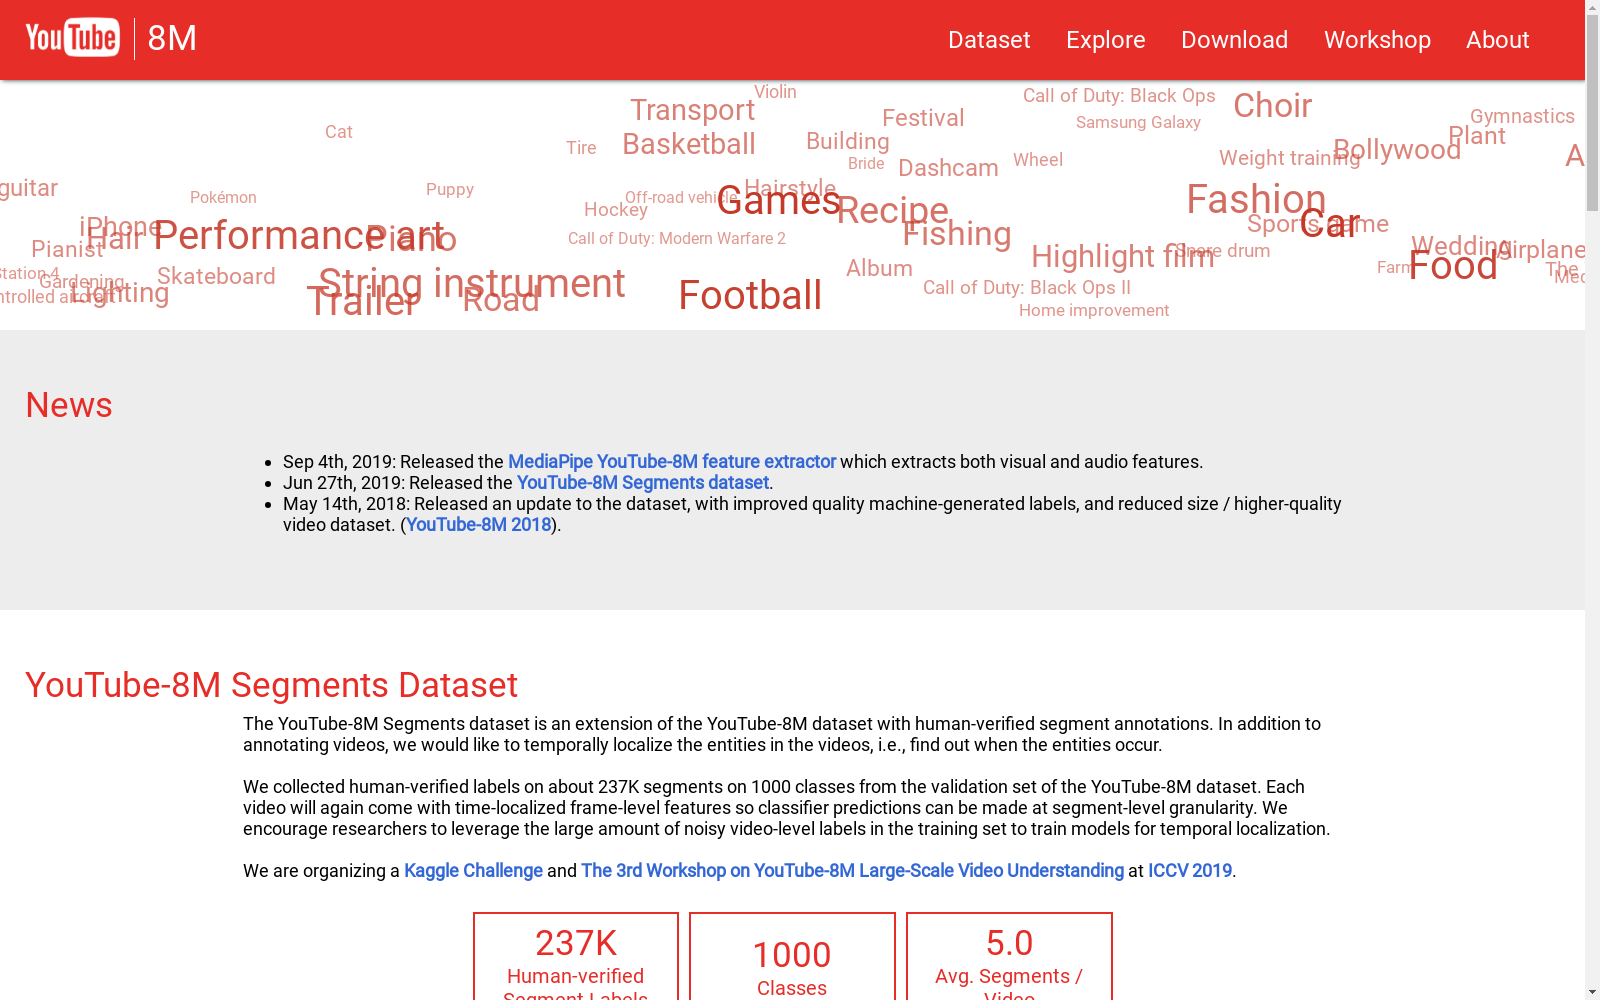Click the Cat word cloud tag
The width and height of the screenshot is (1600, 1000).
pyautogui.click(x=339, y=132)
